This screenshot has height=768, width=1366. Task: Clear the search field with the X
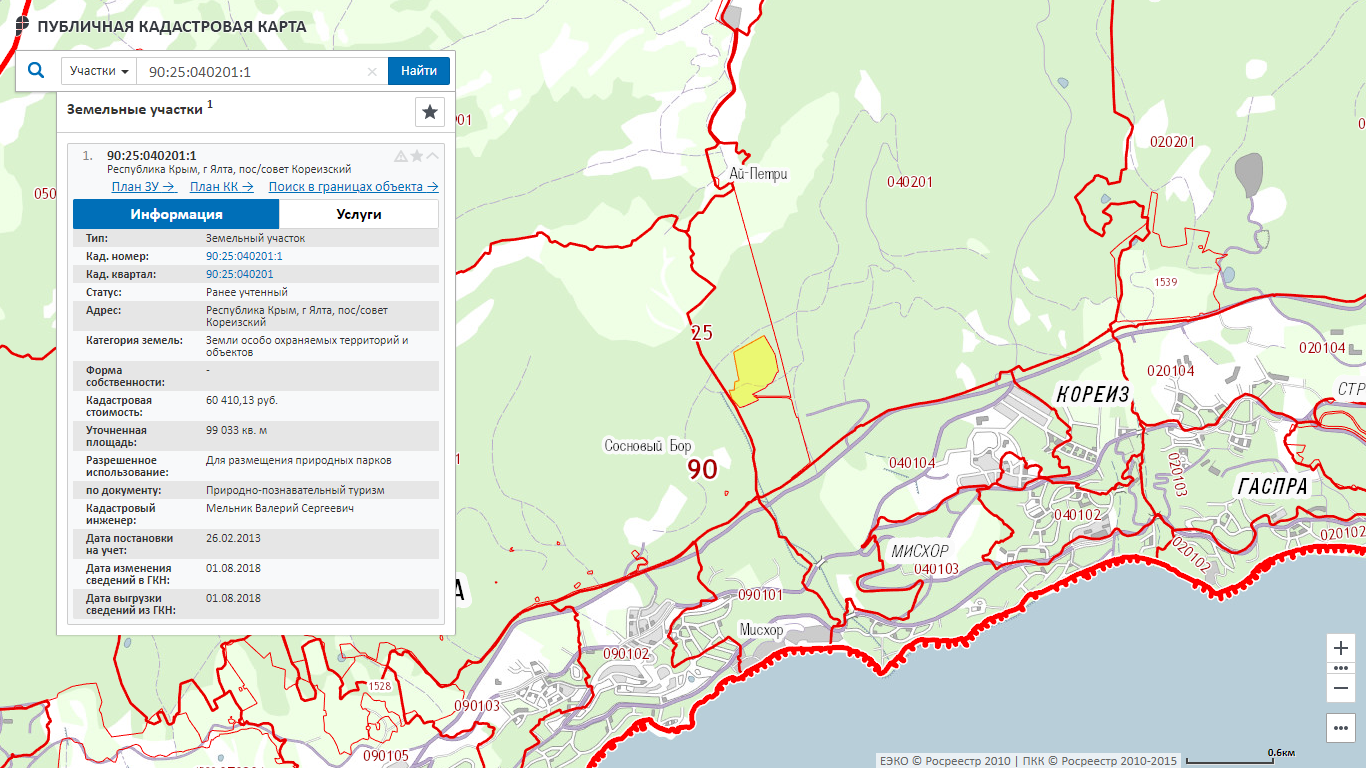(372, 72)
